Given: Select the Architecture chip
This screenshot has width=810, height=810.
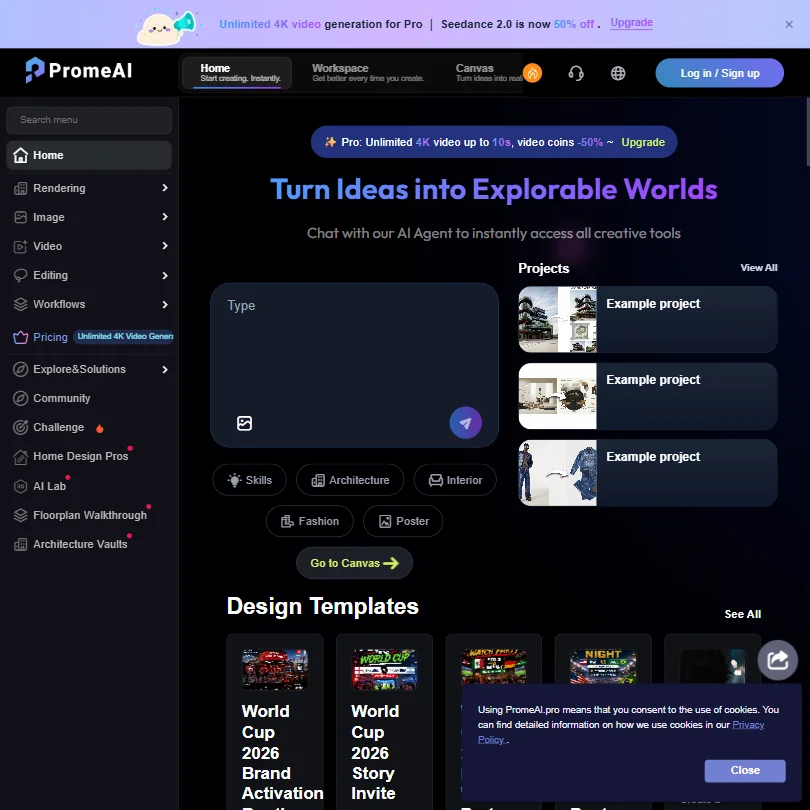Looking at the screenshot, I should [350, 480].
